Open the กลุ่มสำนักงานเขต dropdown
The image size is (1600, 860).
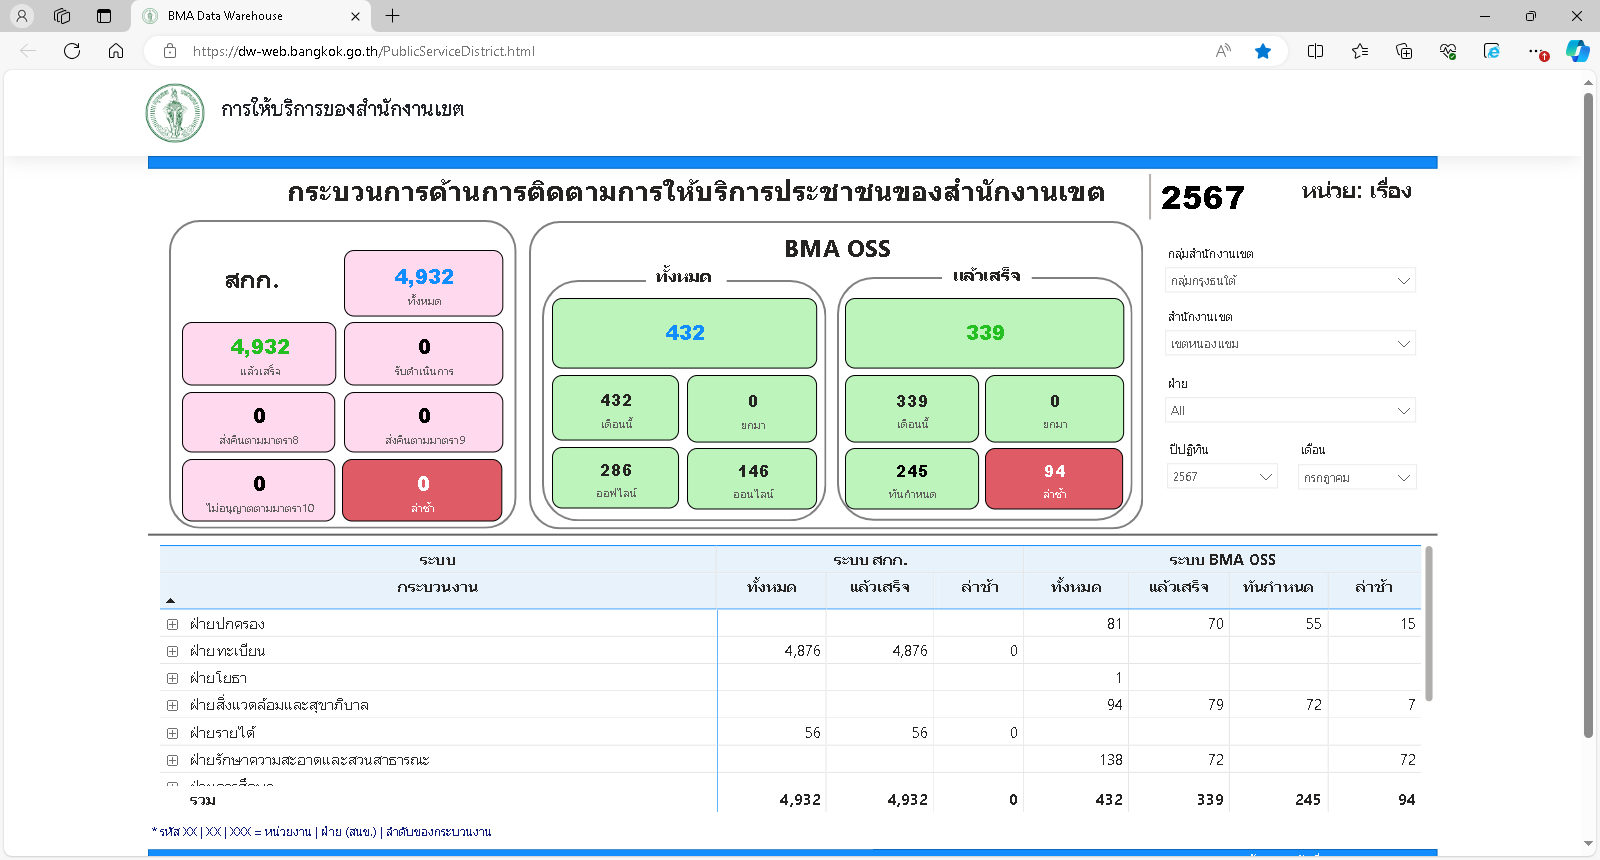[x=1290, y=281]
